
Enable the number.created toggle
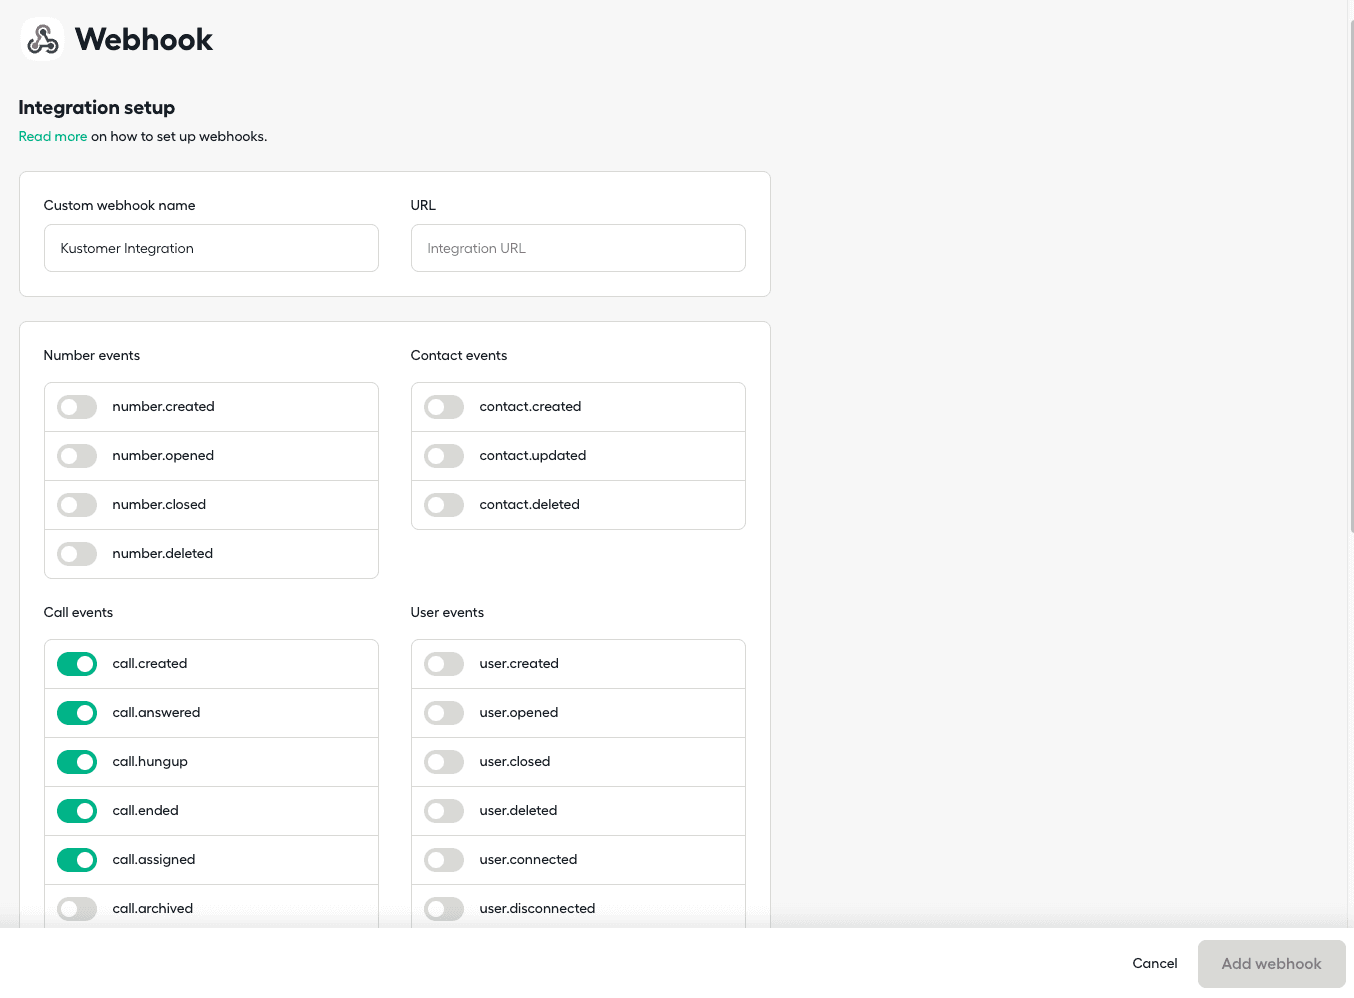pyautogui.click(x=77, y=407)
